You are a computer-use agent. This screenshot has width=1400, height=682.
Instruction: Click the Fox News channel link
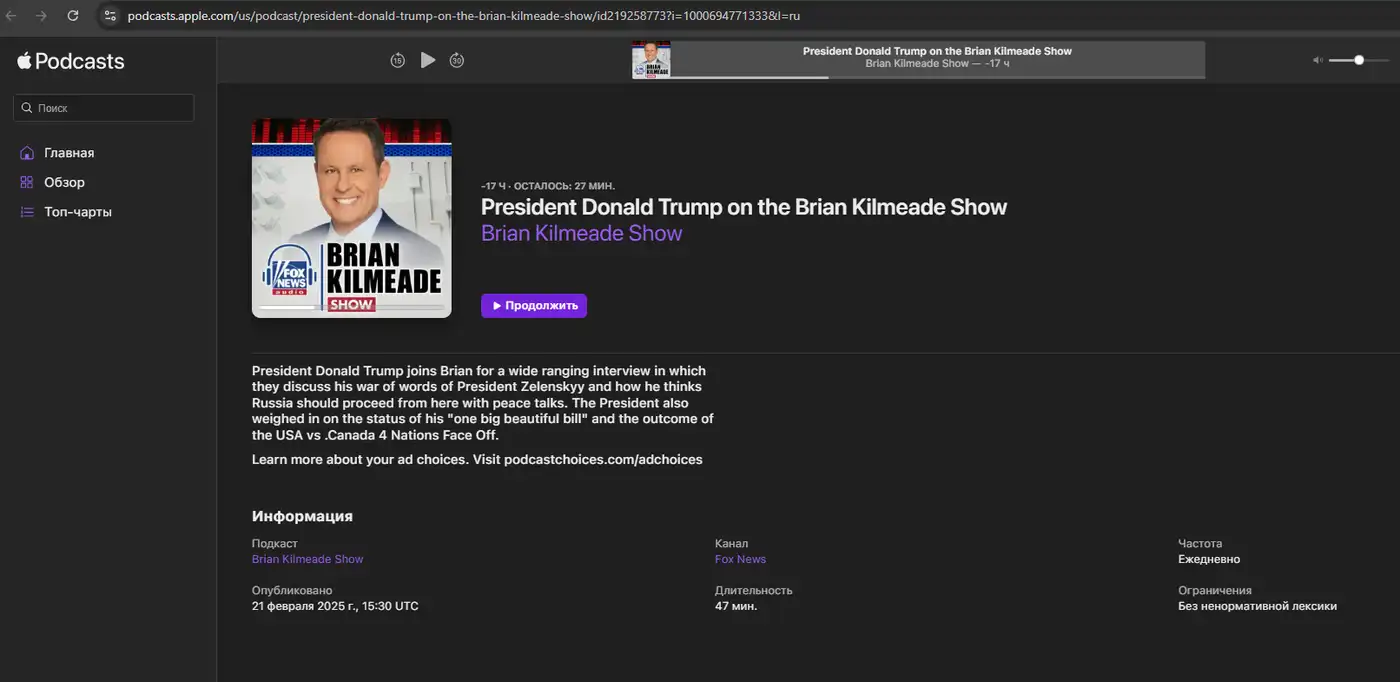(x=740, y=559)
